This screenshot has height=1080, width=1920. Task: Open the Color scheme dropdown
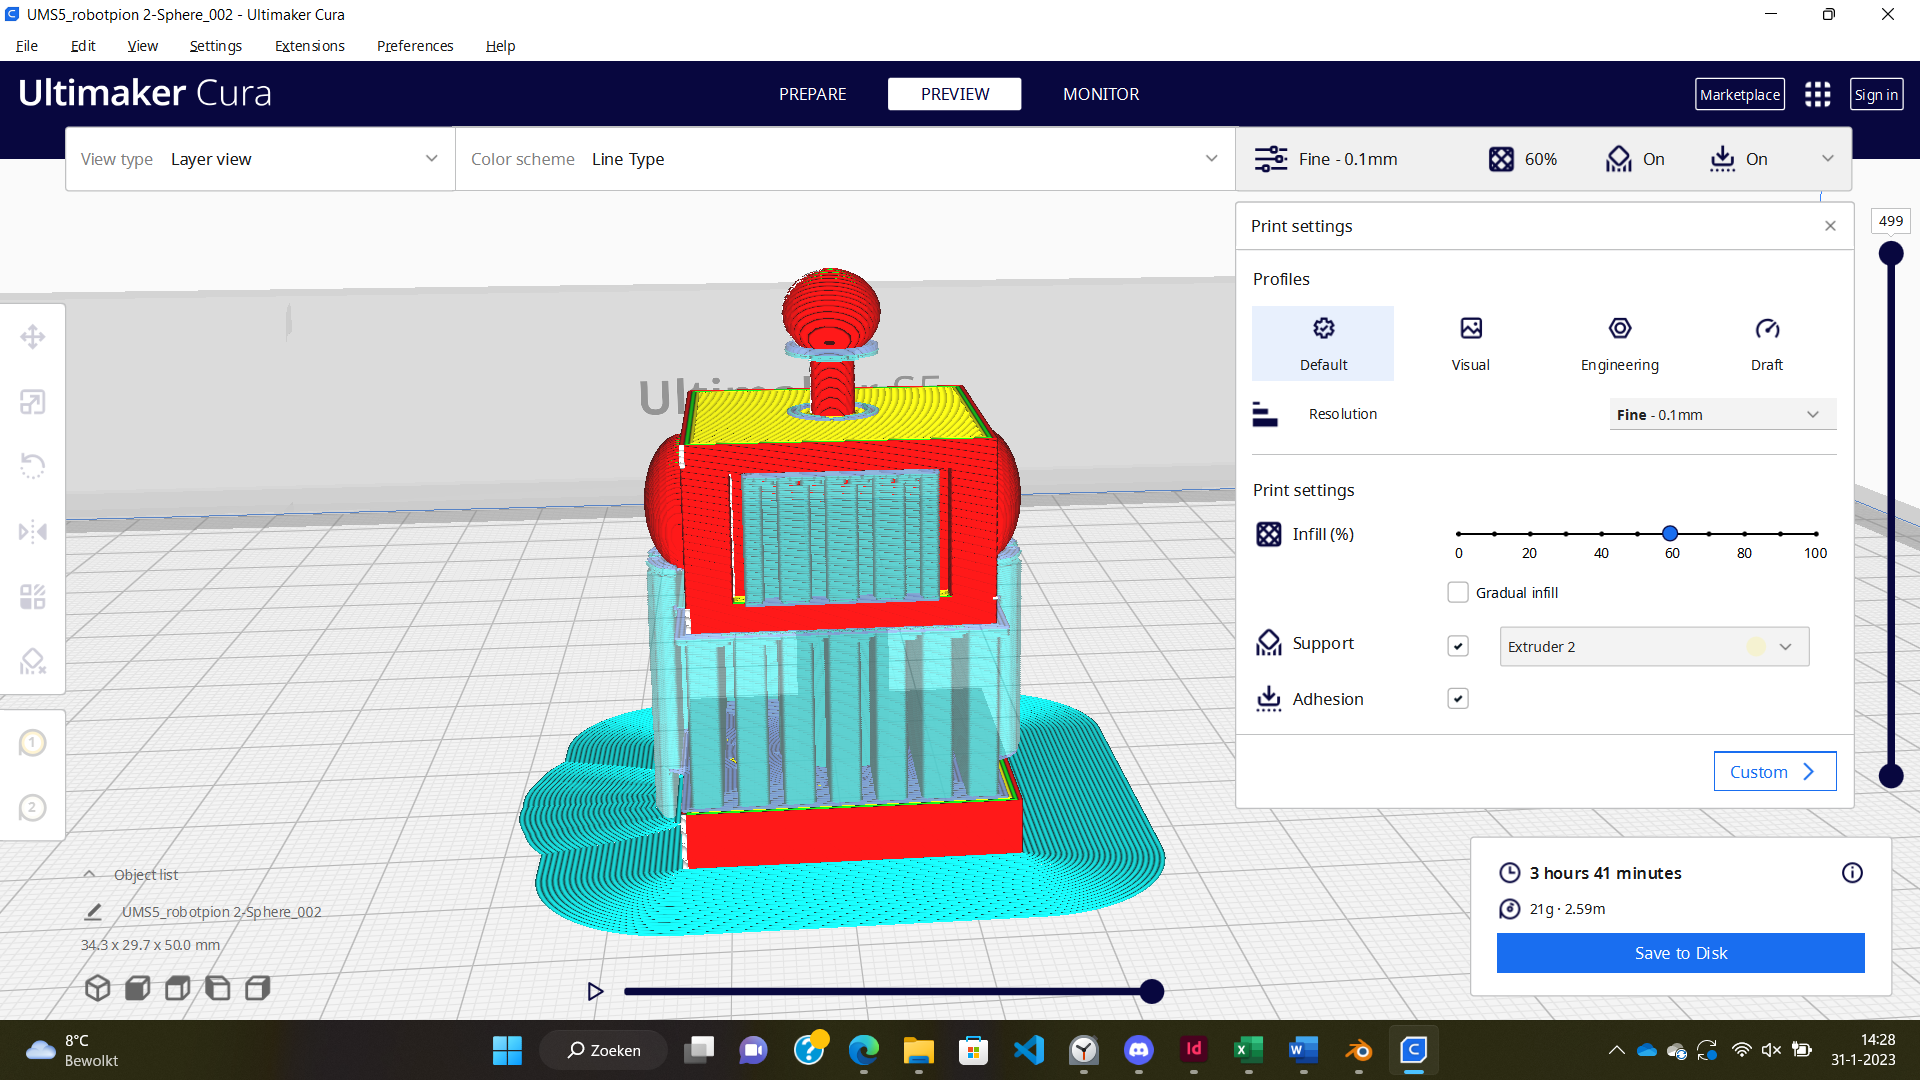[845, 159]
